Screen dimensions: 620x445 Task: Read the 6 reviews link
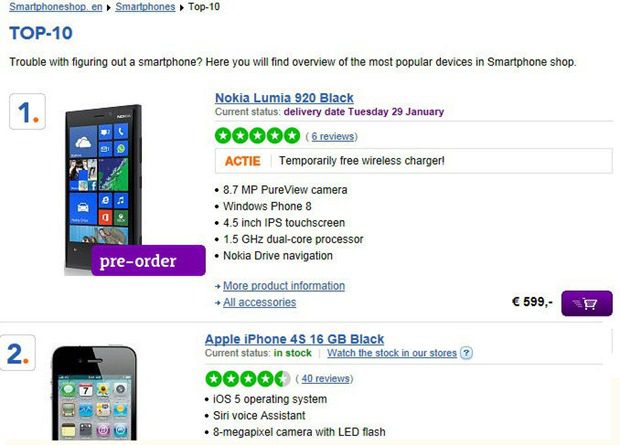[x=333, y=136]
